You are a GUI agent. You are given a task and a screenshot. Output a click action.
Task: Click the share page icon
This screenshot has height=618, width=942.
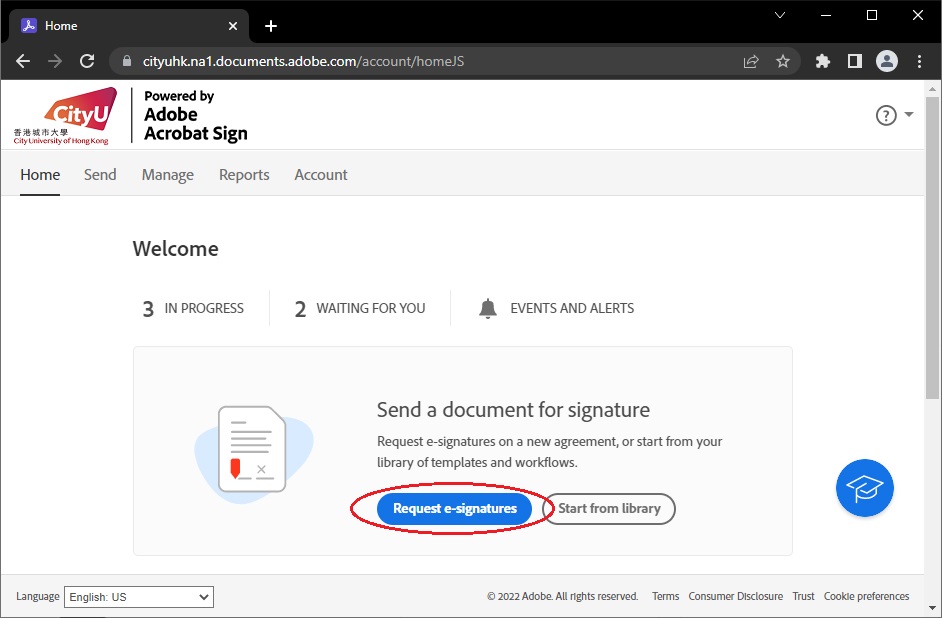click(x=751, y=61)
